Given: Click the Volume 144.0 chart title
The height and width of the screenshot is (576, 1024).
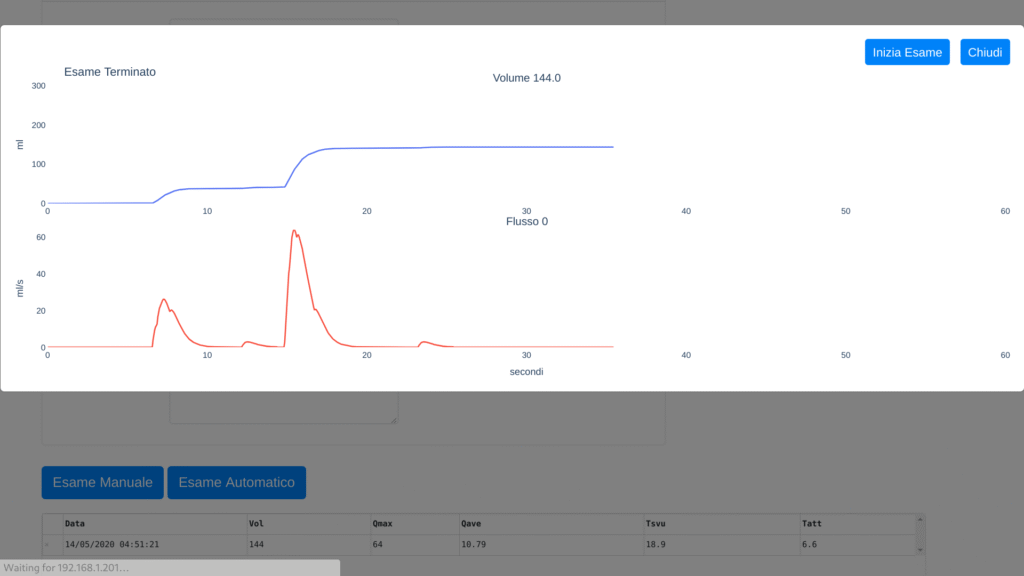Looking at the screenshot, I should pyautogui.click(x=526, y=77).
